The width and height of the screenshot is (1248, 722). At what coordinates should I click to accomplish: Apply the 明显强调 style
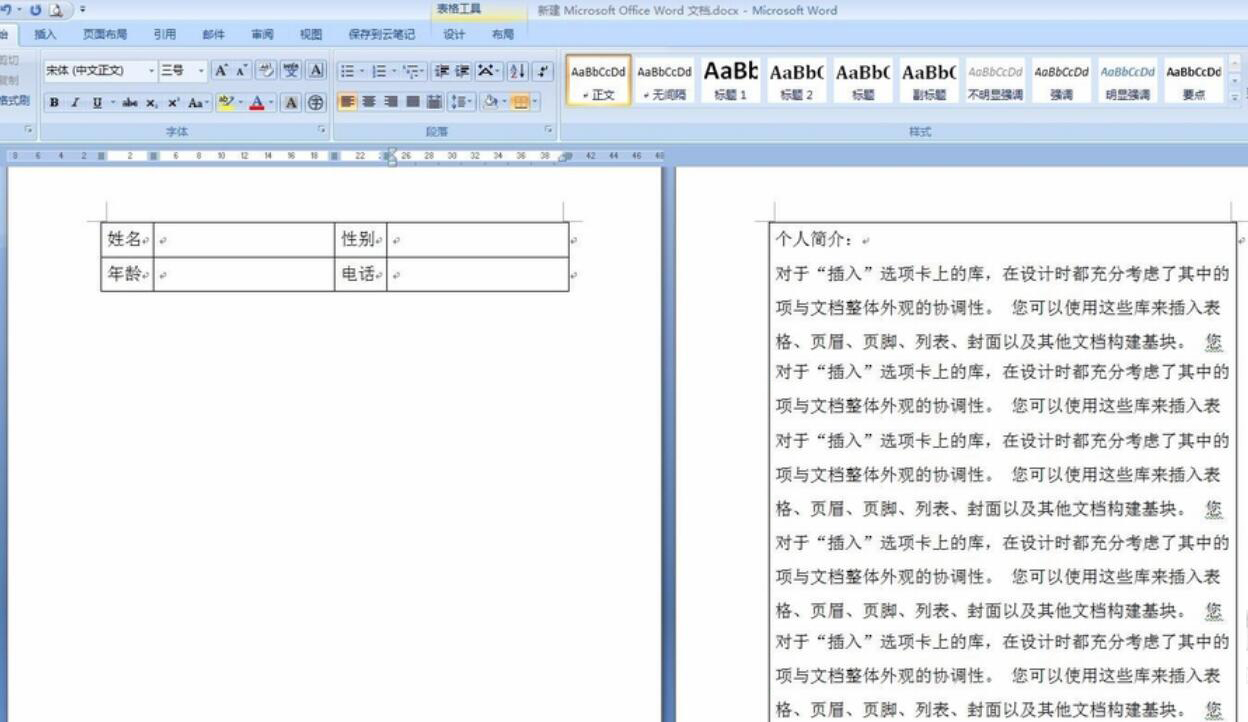pyautogui.click(x=1127, y=80)
